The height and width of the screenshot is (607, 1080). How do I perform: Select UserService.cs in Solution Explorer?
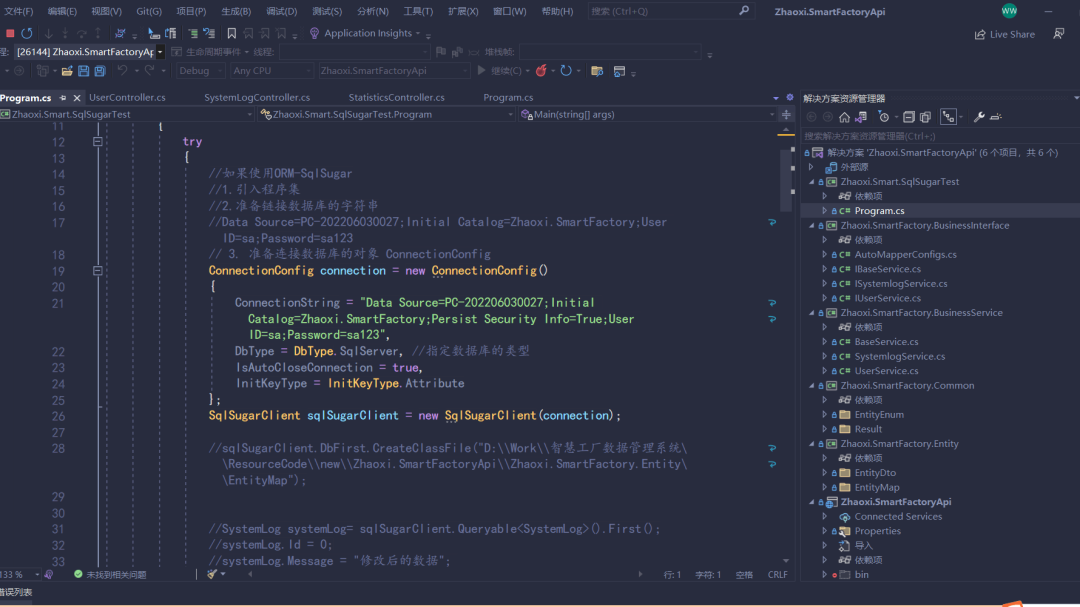click(886, 371)
